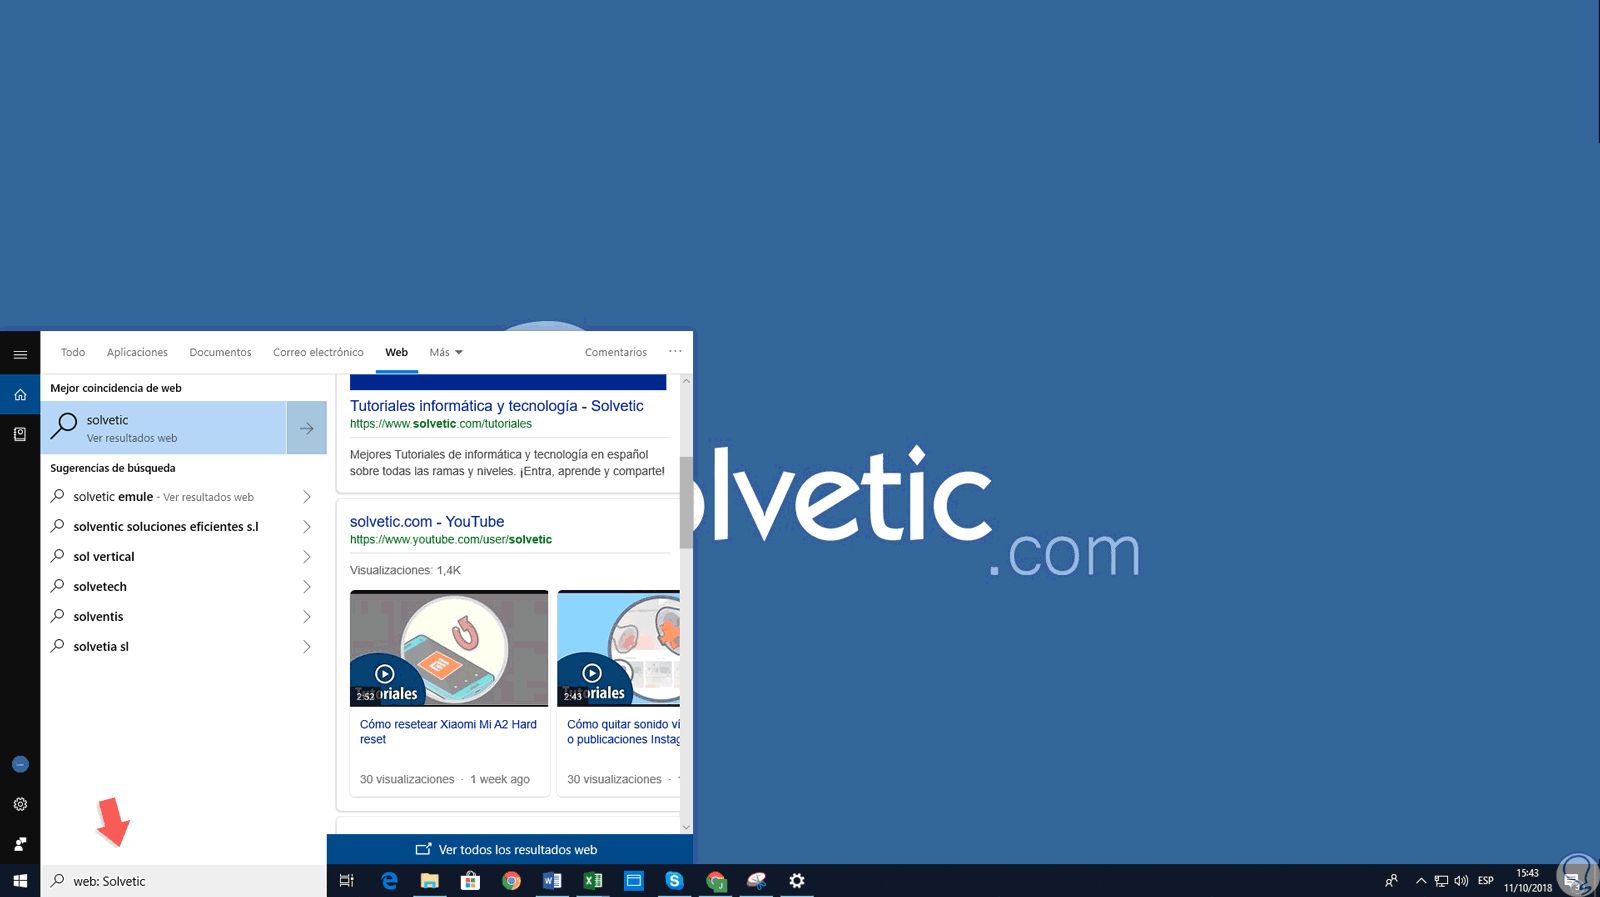
Task: Open 'Tutoriales informática y tecnología - Solvetic' result
Action: click(497, 406)
